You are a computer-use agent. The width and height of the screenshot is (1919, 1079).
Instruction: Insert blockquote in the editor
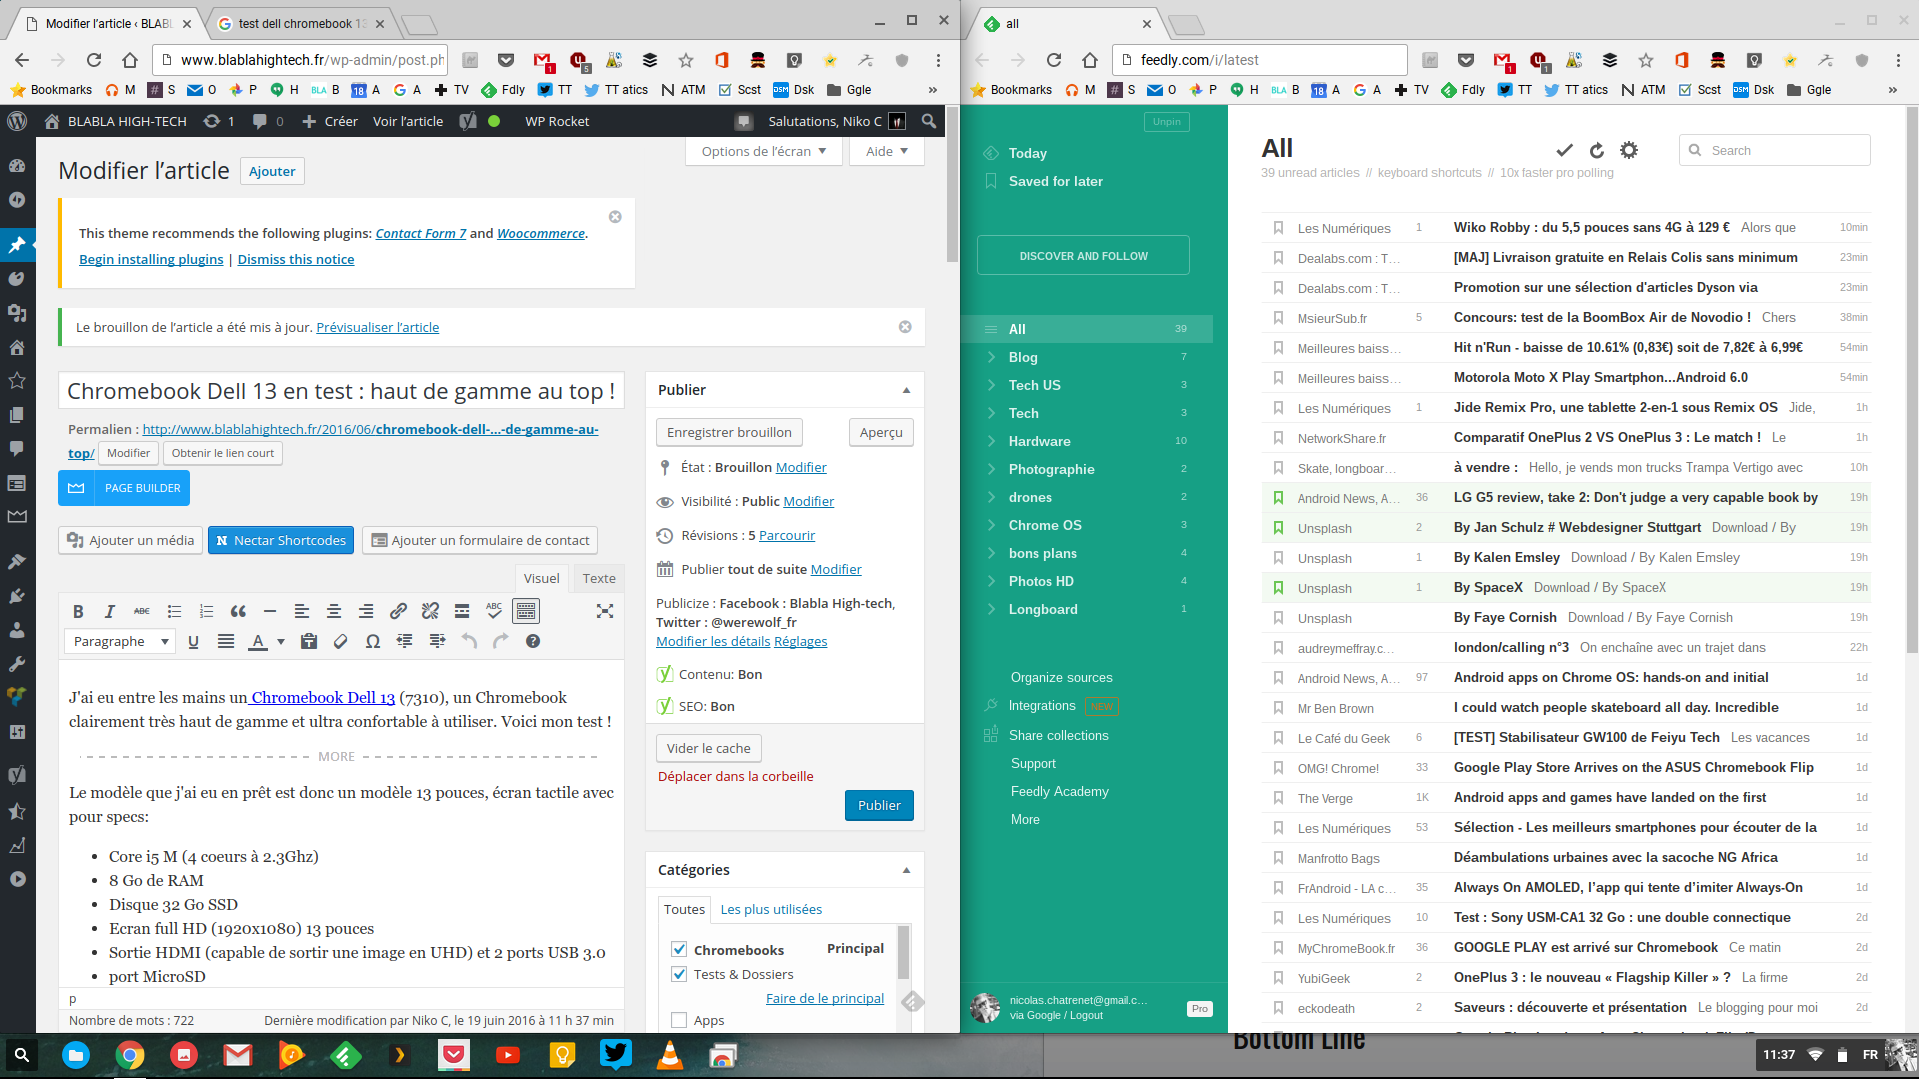point(238,611)
